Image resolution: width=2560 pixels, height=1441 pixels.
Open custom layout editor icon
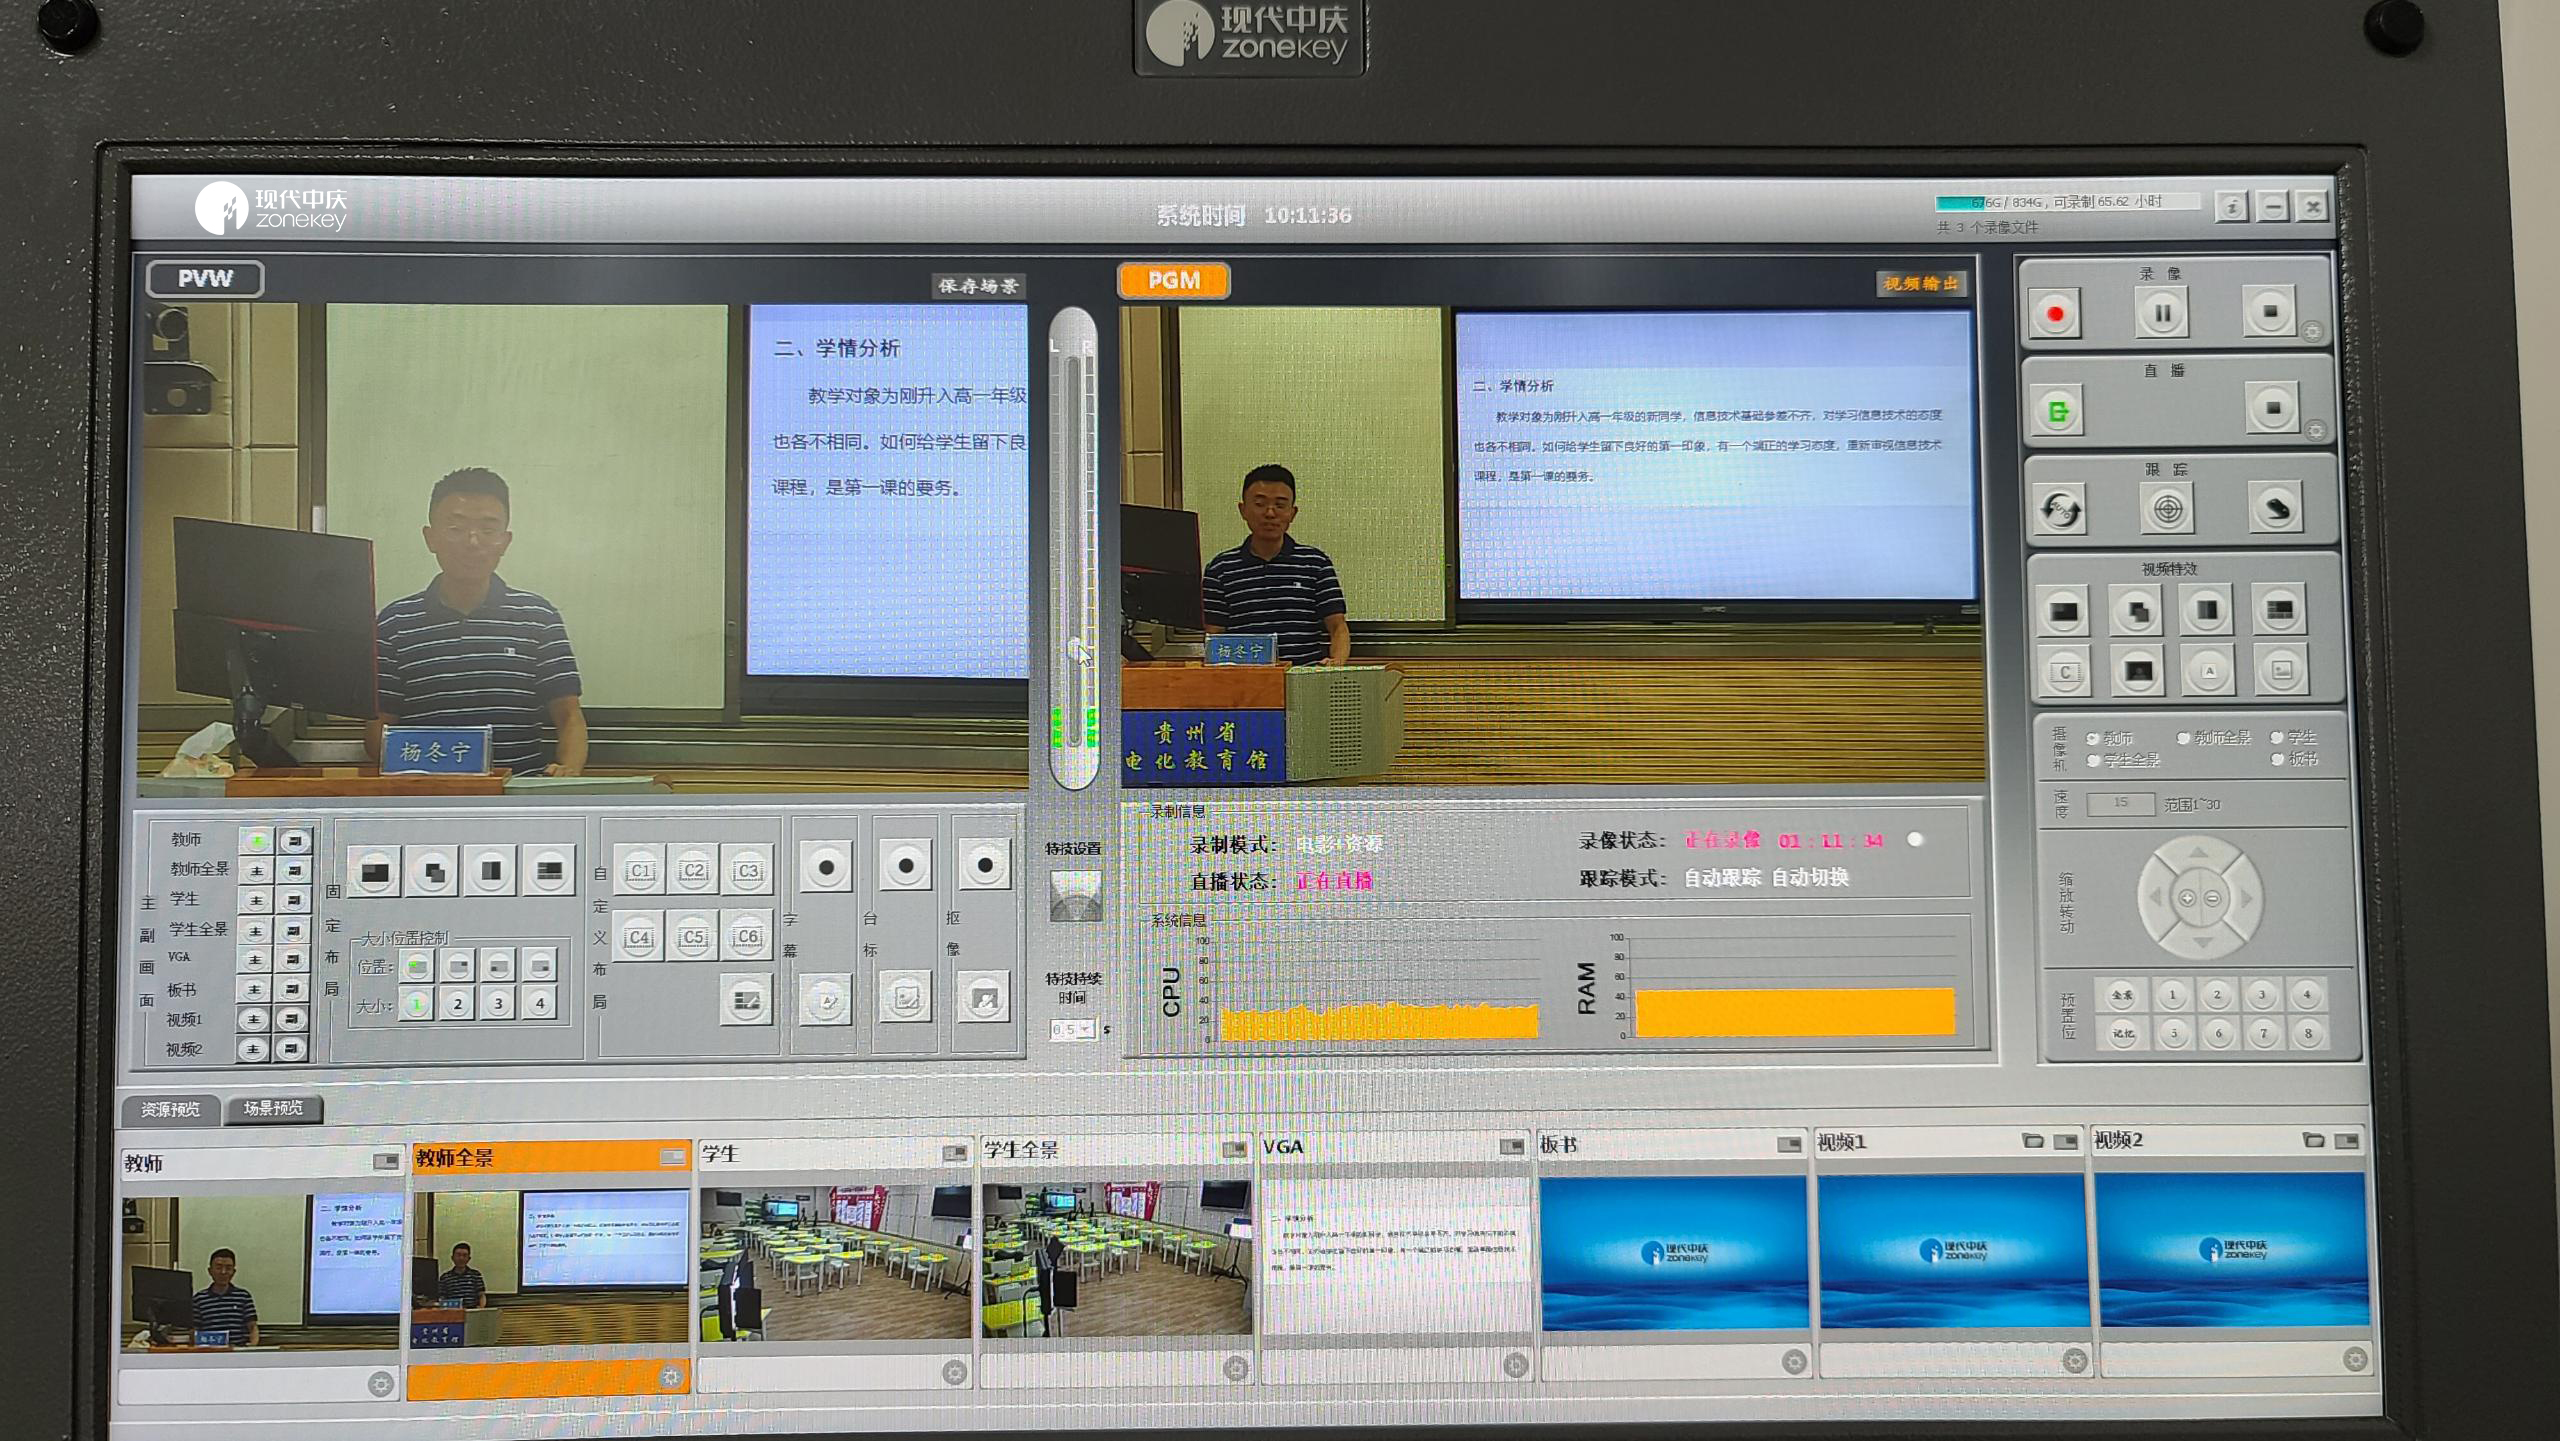coord(746,999)
